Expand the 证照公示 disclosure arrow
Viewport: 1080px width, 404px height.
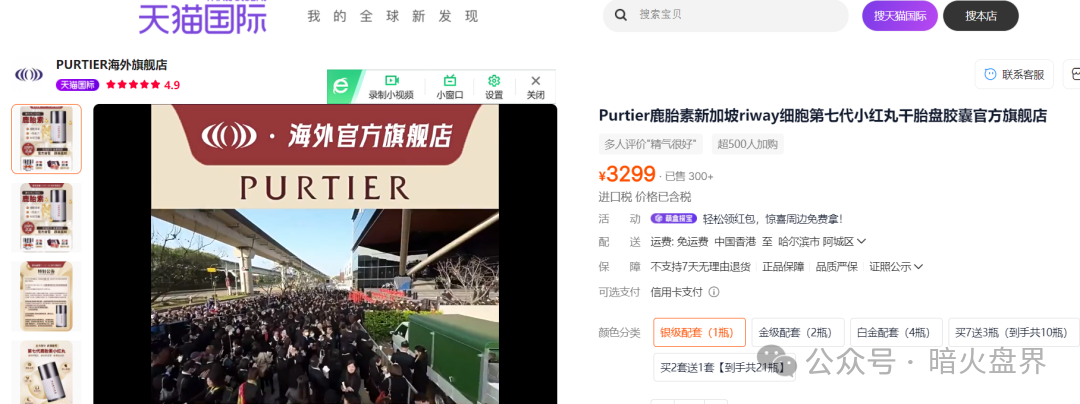pyautogui.click(x=918, y=267)
